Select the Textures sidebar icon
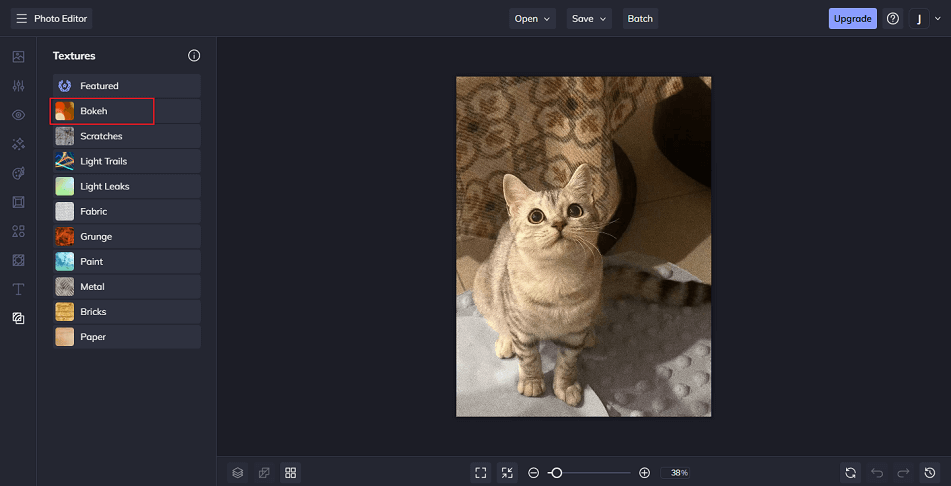The height and width of the screenshot is (486, 951). pyautogui.click(x=18, y=318)
